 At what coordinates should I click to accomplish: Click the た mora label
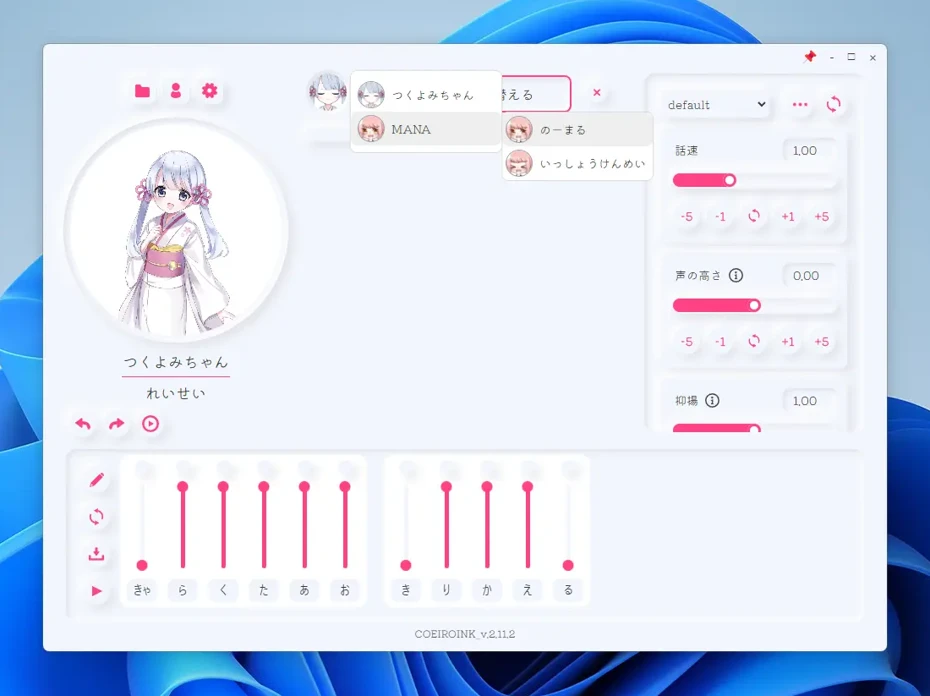point(264,590)
